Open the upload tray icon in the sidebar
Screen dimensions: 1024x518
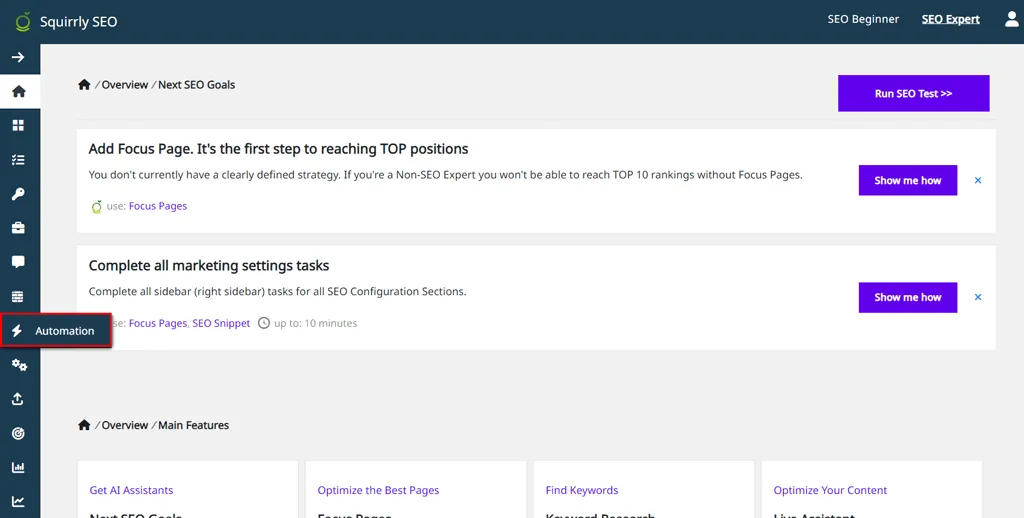coord(18,399)
